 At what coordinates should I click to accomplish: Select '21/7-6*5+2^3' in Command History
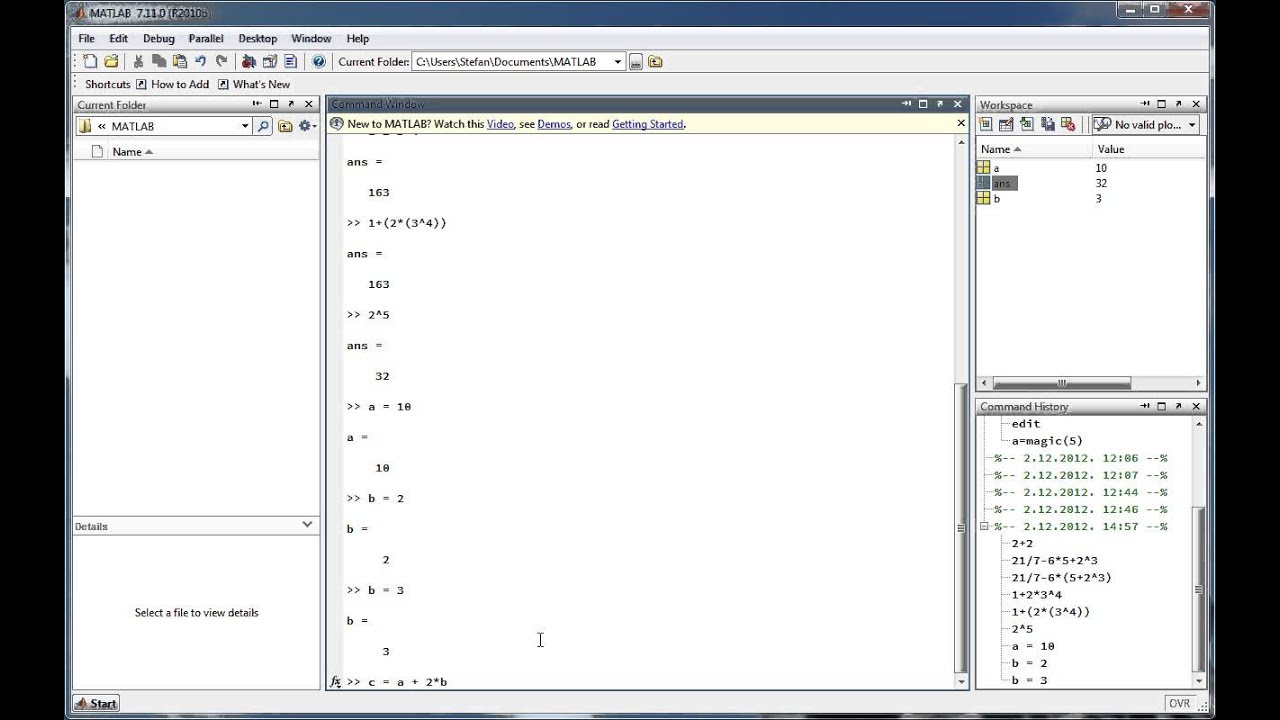[1054, 560]
